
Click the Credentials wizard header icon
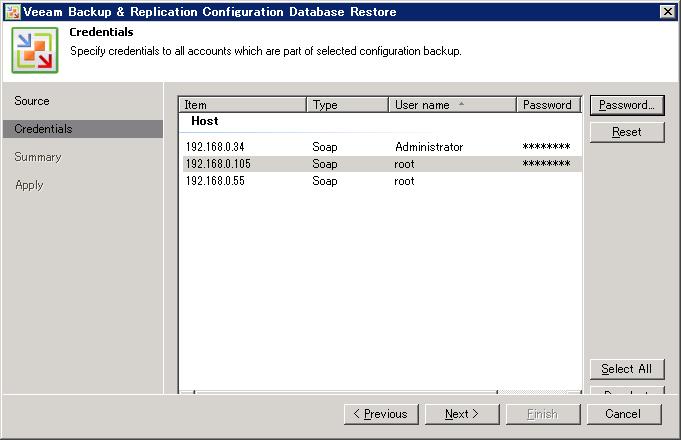(x=35, y=50)
